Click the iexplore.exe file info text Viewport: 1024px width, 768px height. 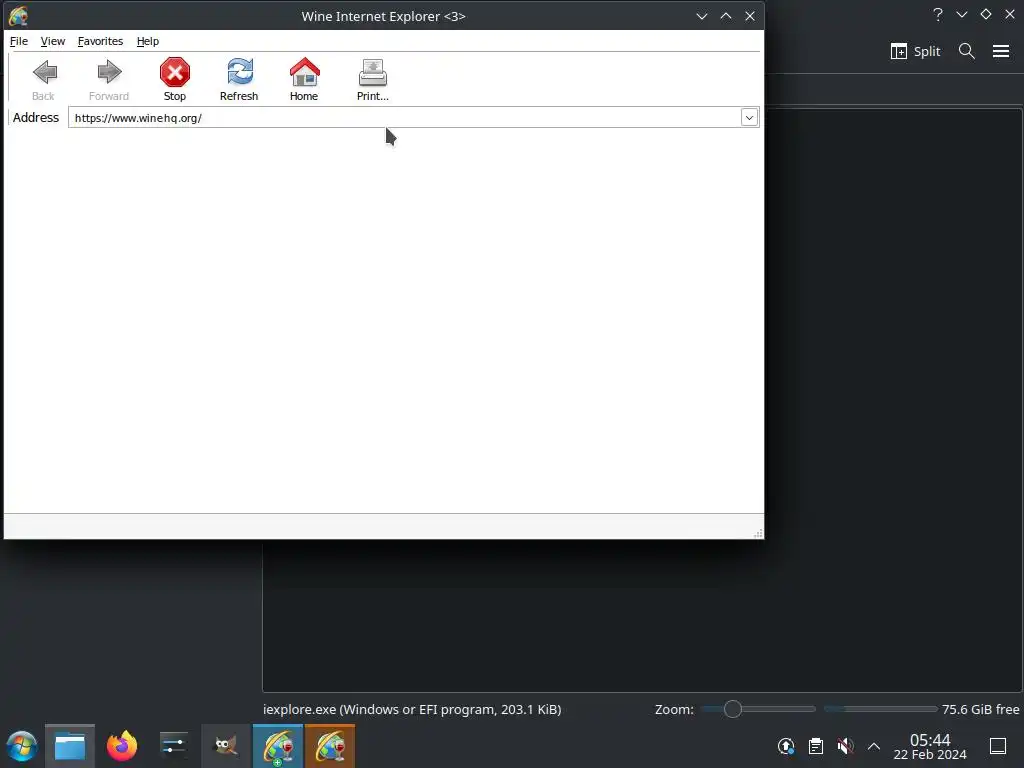point(412,709)
